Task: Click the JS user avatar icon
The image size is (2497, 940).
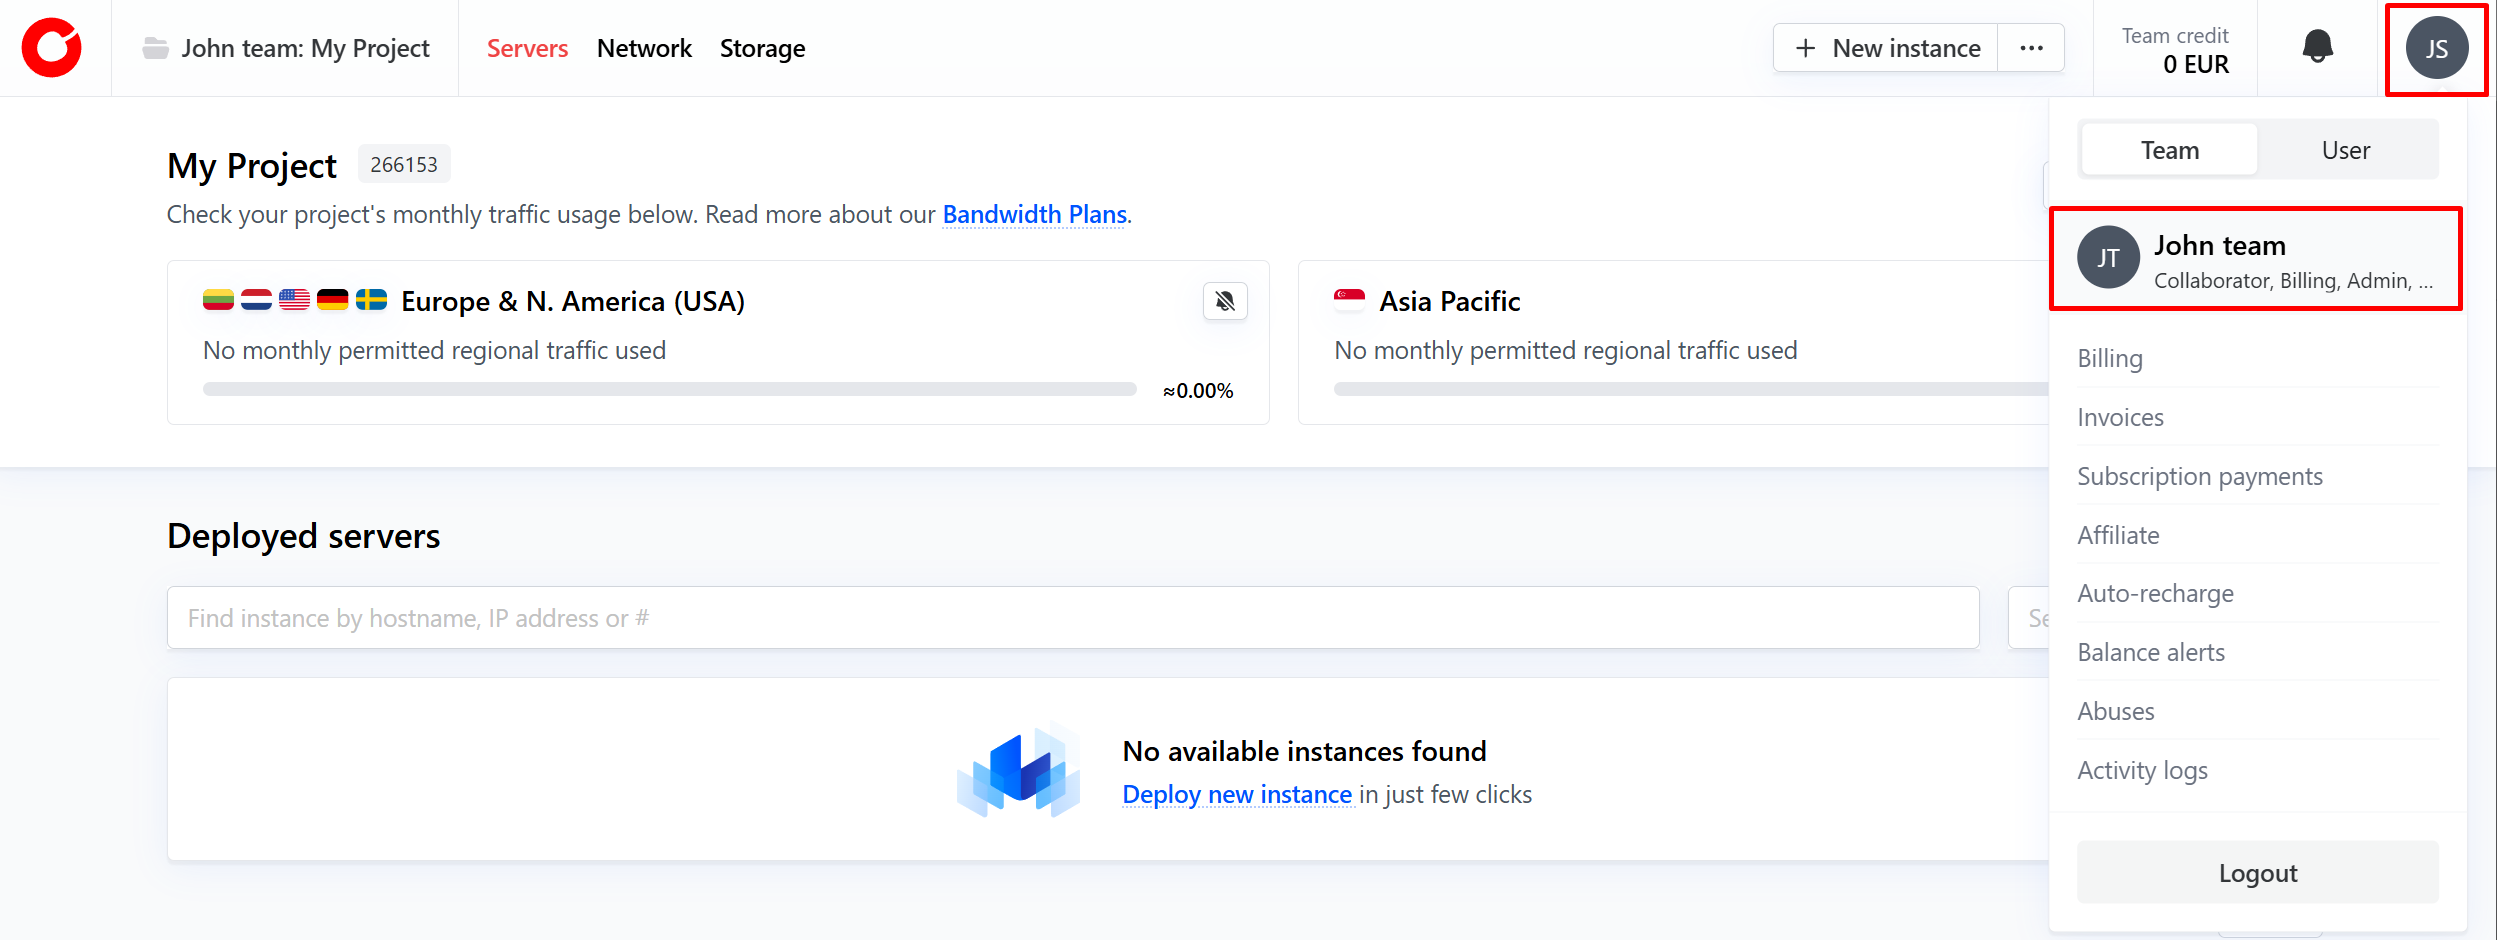Action: (2436, 48)
